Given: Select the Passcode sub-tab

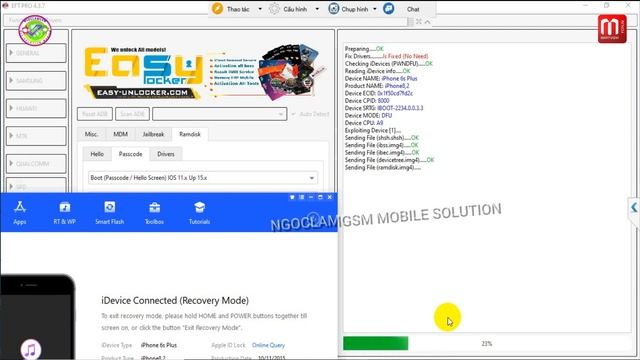Looking at the screenshot, I should pyautogui.click(x=131, y=154).
